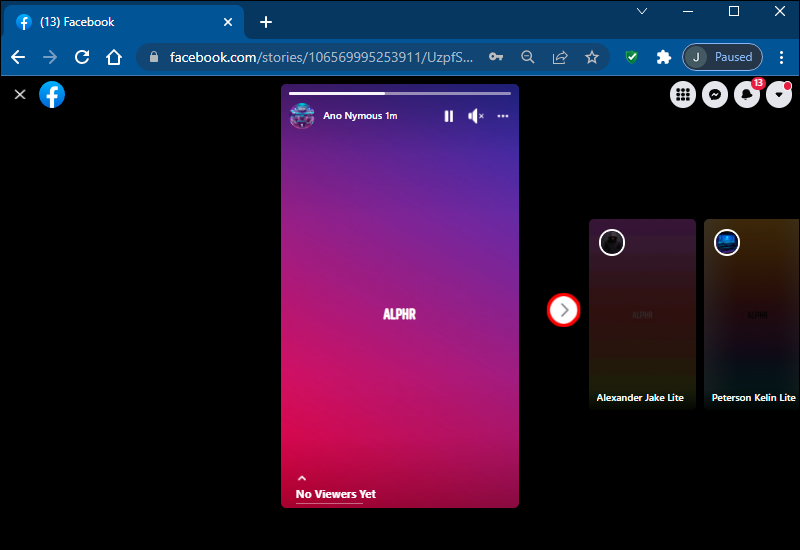800x550 pixels.
Task: Open the Facebook menu grid icon
Action: [683, 94]
